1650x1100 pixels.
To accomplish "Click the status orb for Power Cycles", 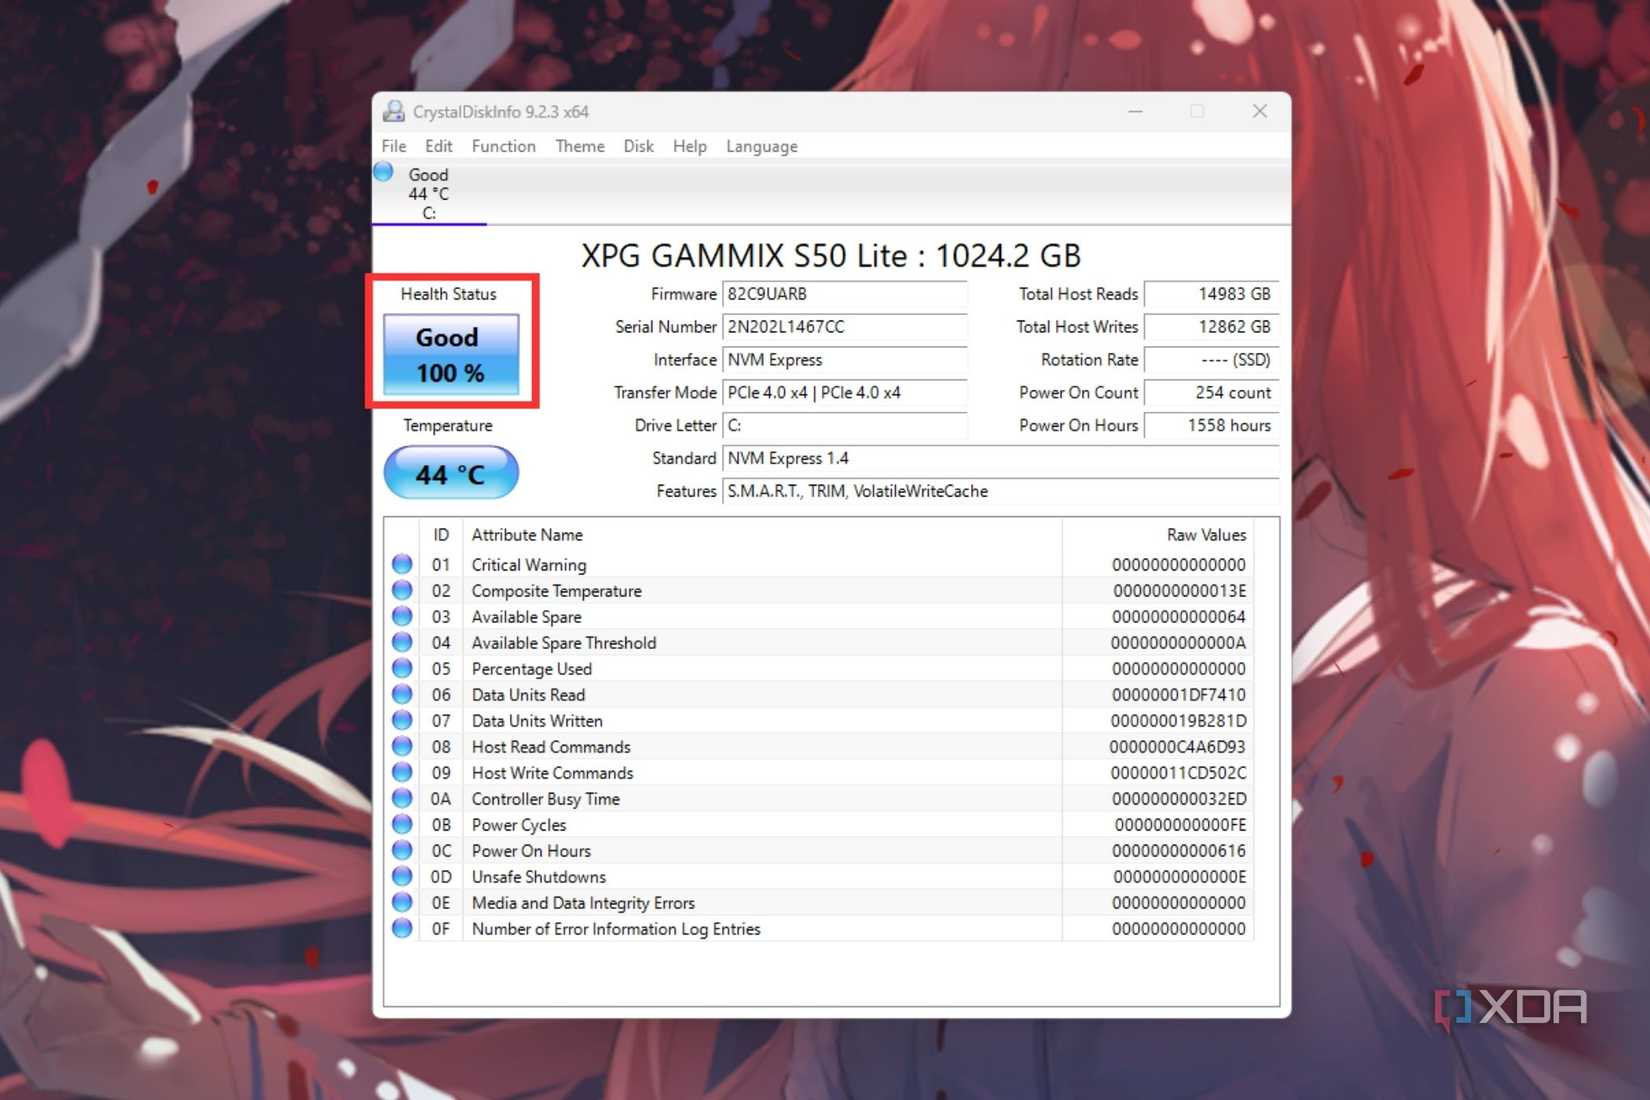I will pos(402,824).
